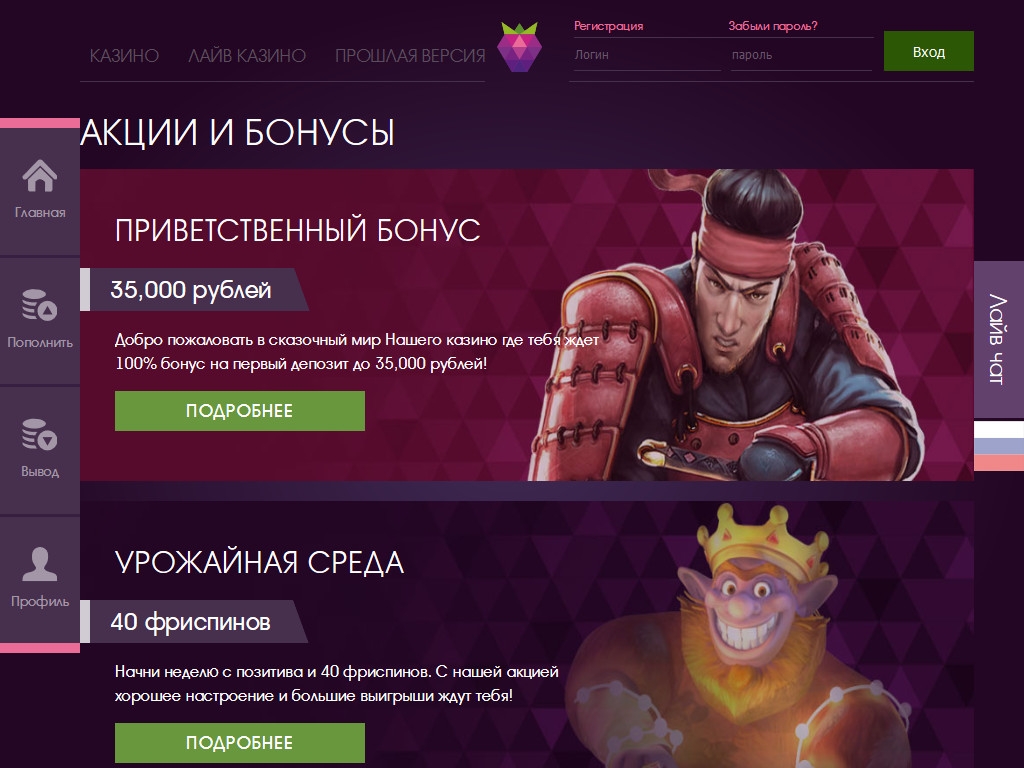Click the 35,000 рублей bonus label
This screenshot has width=1024, height=768.
click(x=191, y=289)
